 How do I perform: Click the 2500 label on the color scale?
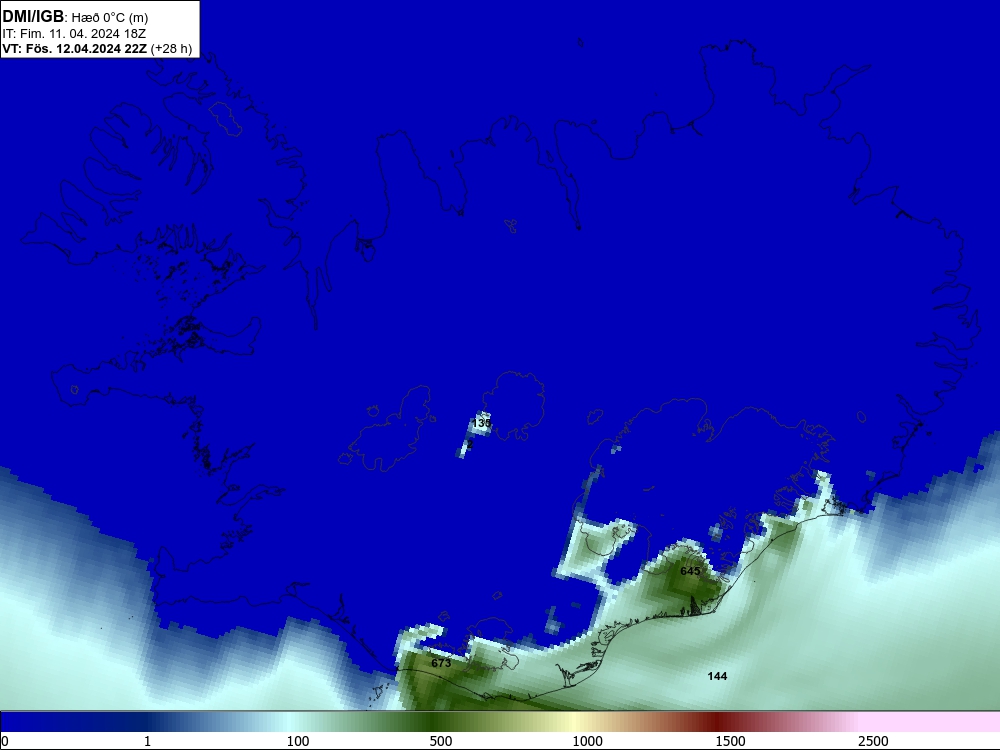pos(873,741)
